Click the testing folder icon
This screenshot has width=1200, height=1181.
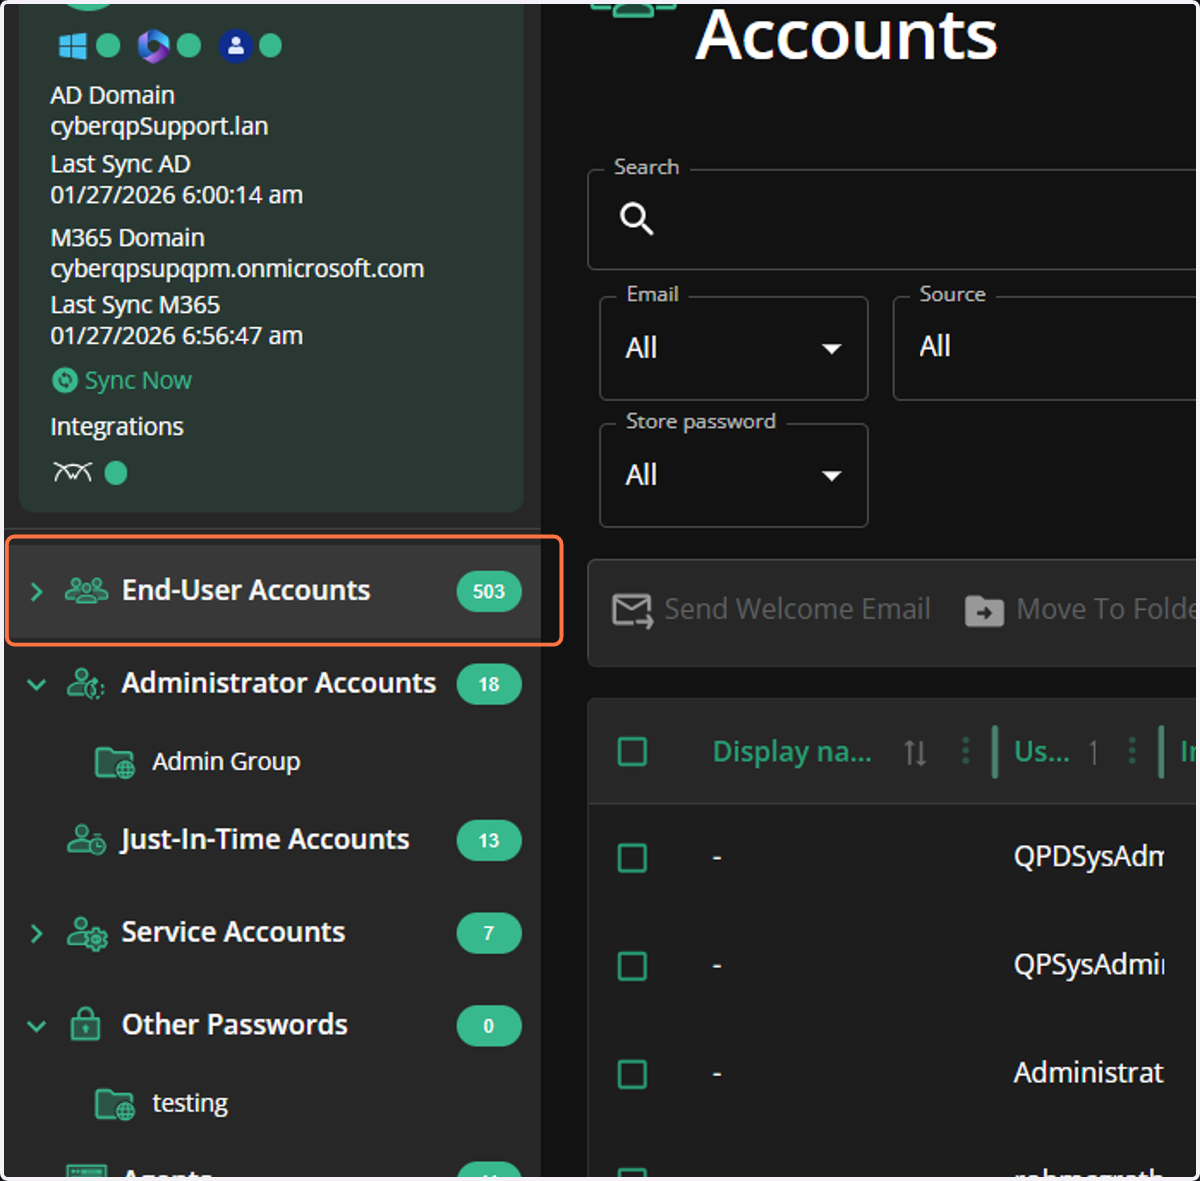[x=115, y=1104]
